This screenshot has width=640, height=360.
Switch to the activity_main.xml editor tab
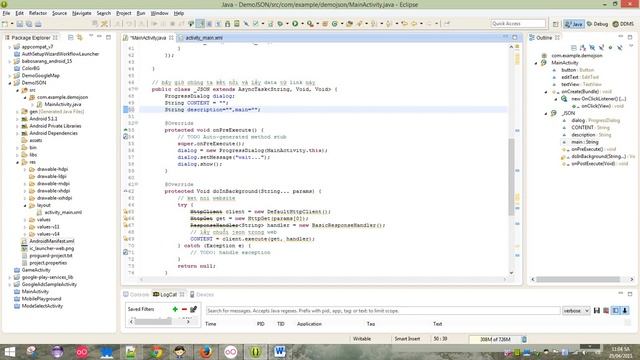click(201, 38)
